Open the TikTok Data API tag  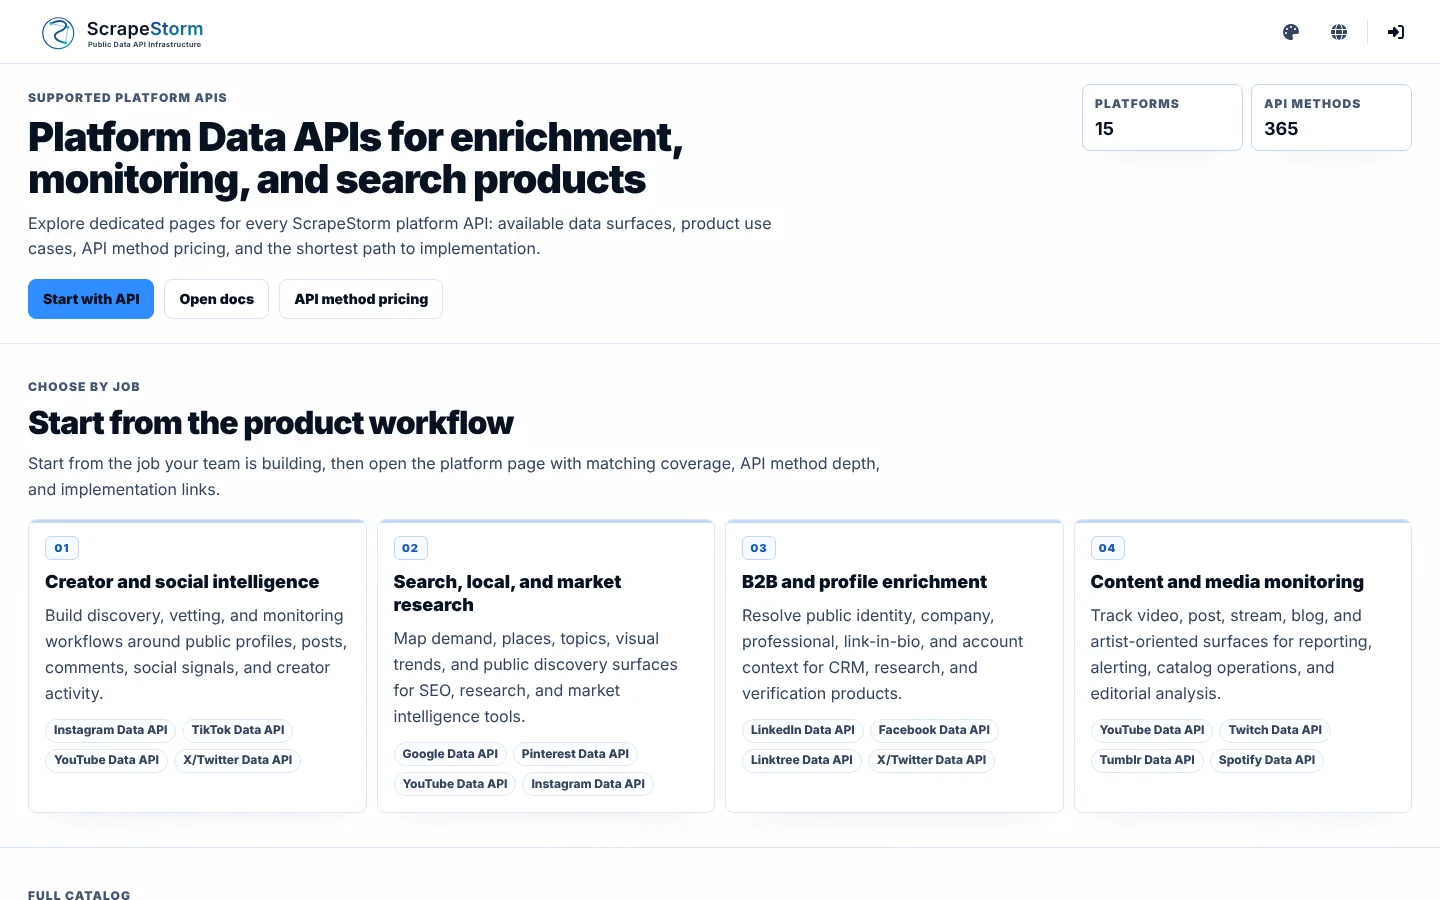tap(238, 730)
